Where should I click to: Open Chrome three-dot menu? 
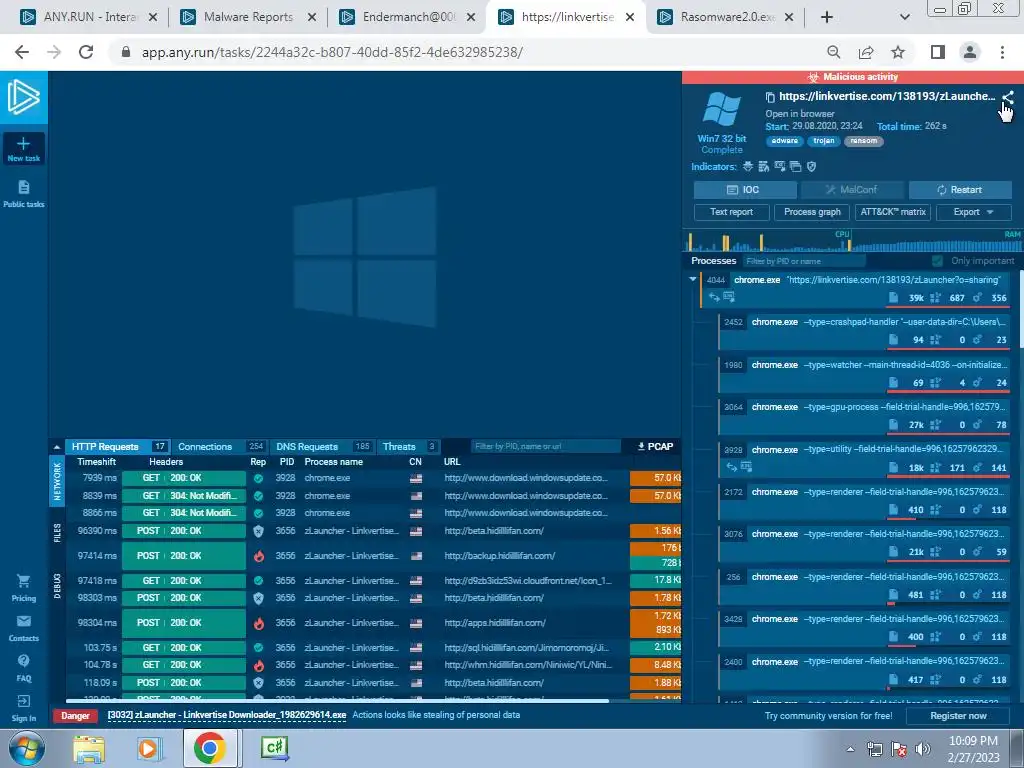[1002, 52]
